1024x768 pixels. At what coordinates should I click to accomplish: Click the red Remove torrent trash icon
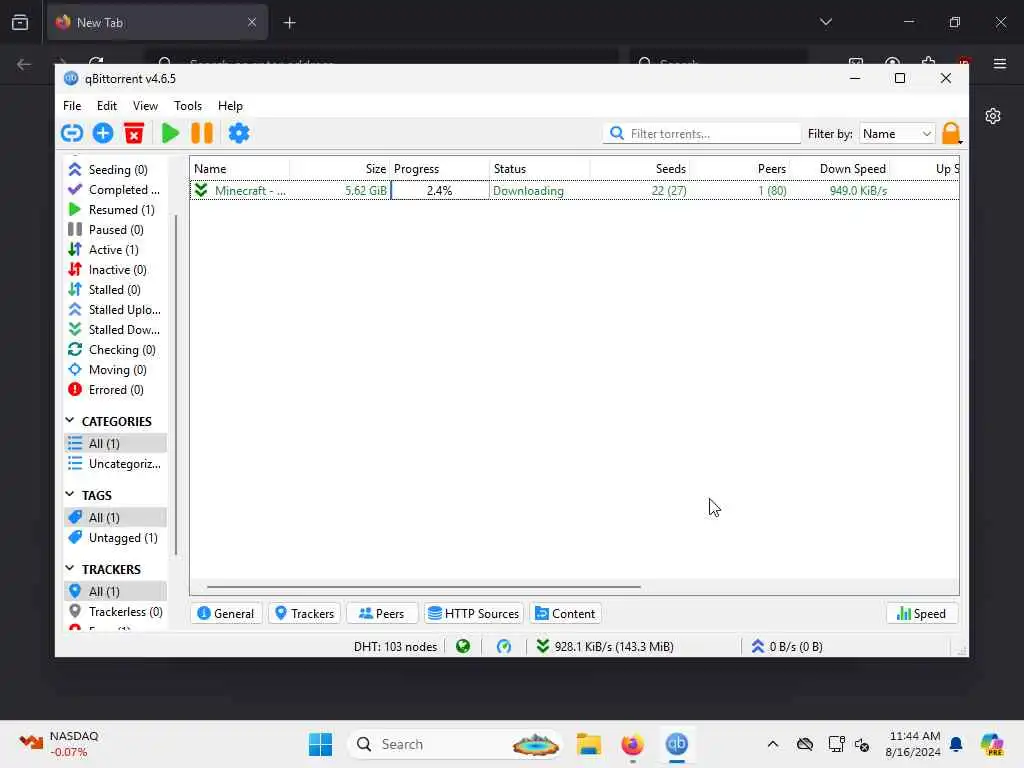point(134,133)
